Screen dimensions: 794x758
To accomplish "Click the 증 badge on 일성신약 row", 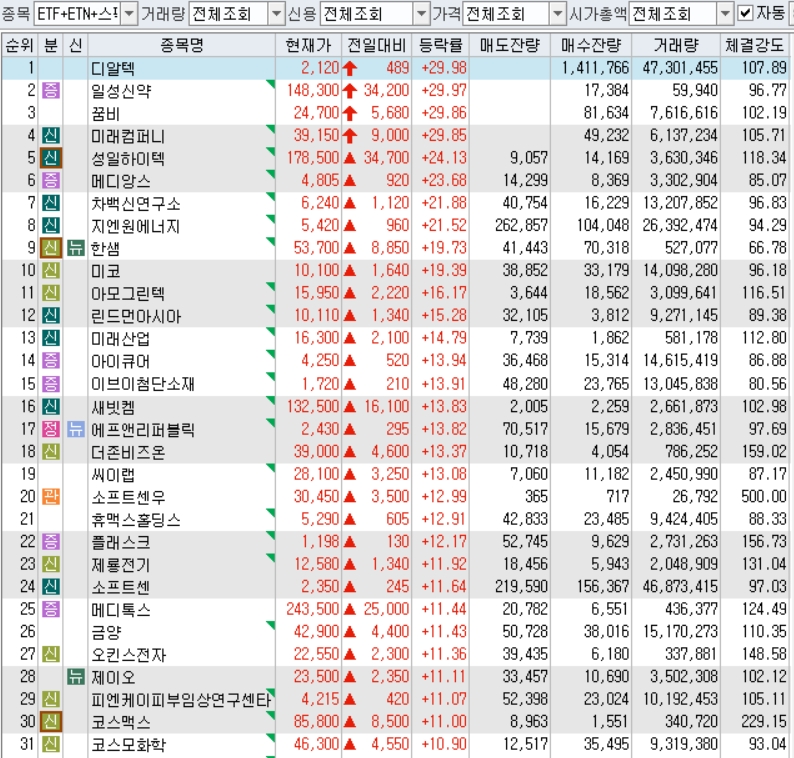I will (51, 91).
